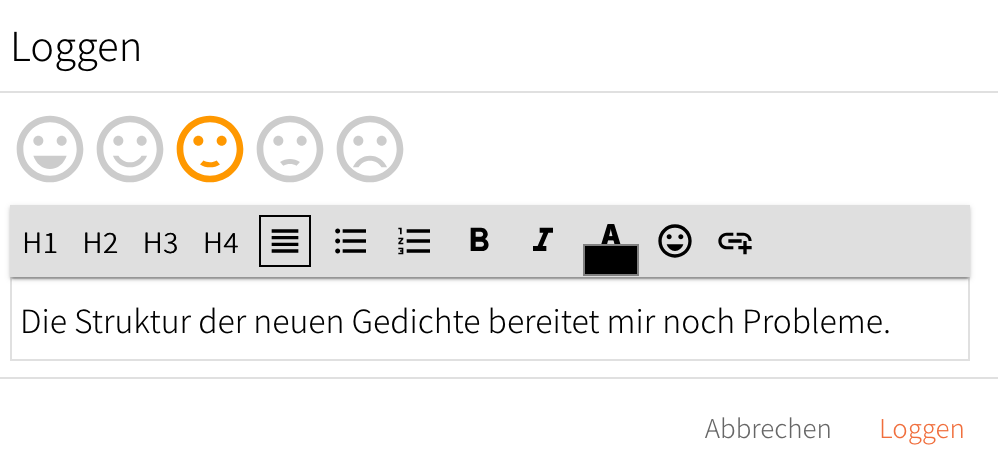Insert a link using the toolbar
The width and height of the screenshot is (998, 468).
point(735,241)
